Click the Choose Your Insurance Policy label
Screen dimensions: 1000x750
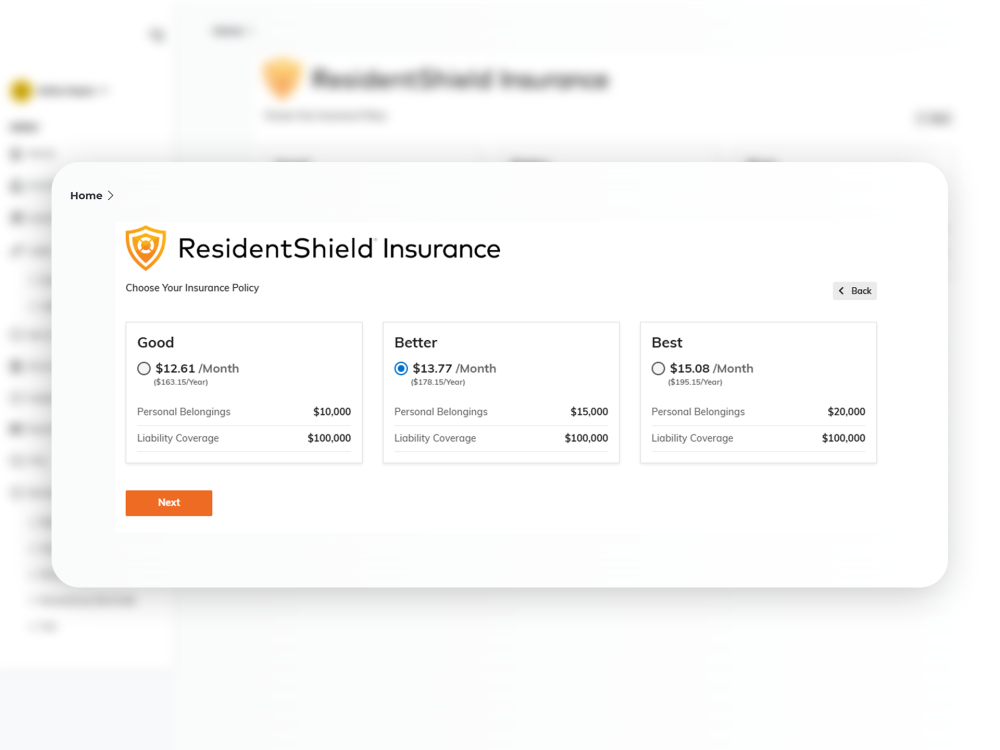pos(192,287)
